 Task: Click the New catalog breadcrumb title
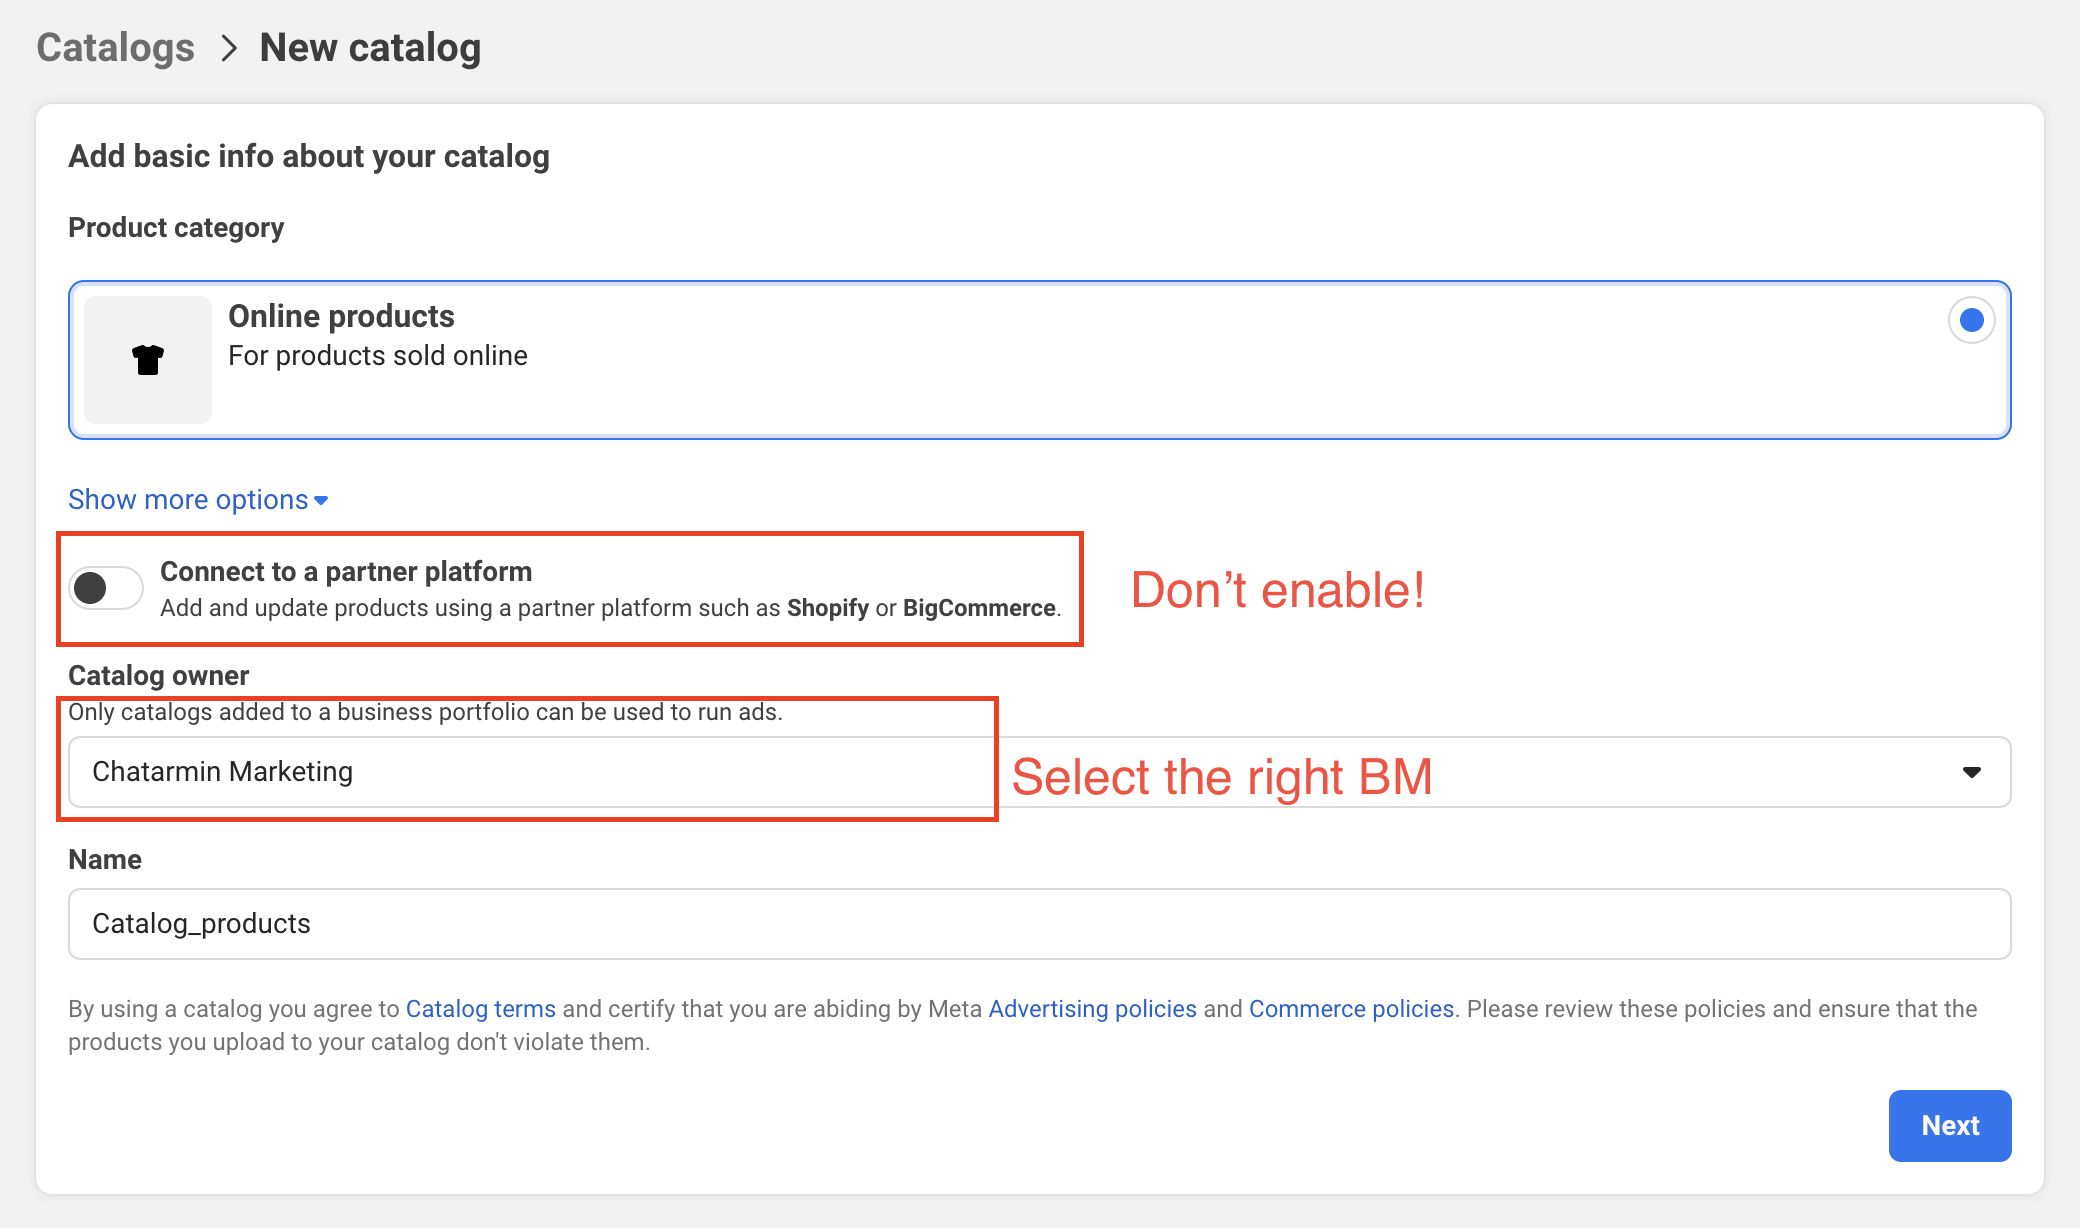click(370, 48)
